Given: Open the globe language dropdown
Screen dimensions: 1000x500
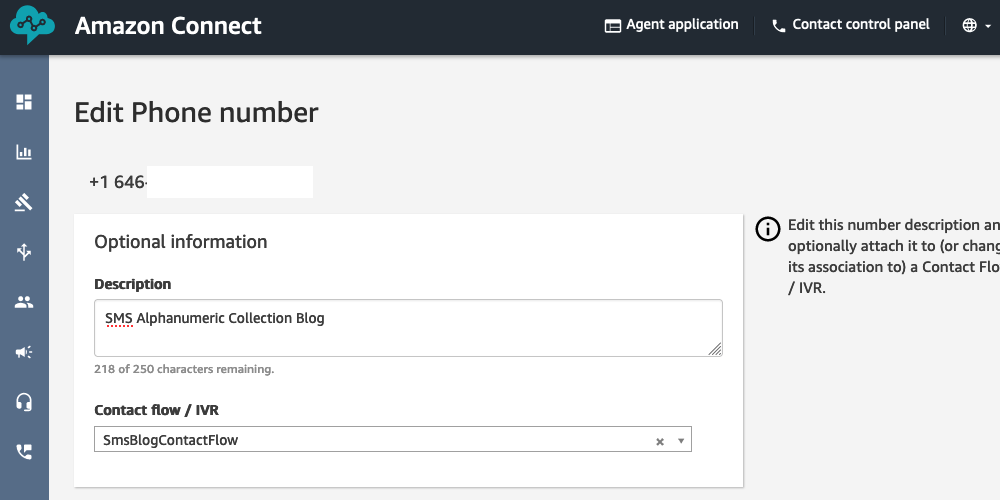Looking at the screenshot, I should coord(976,26).
